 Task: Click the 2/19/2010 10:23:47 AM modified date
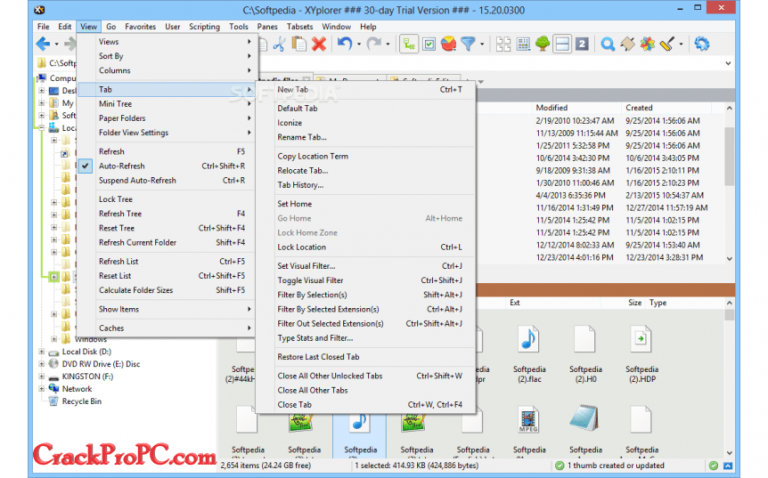pos(575,121)
